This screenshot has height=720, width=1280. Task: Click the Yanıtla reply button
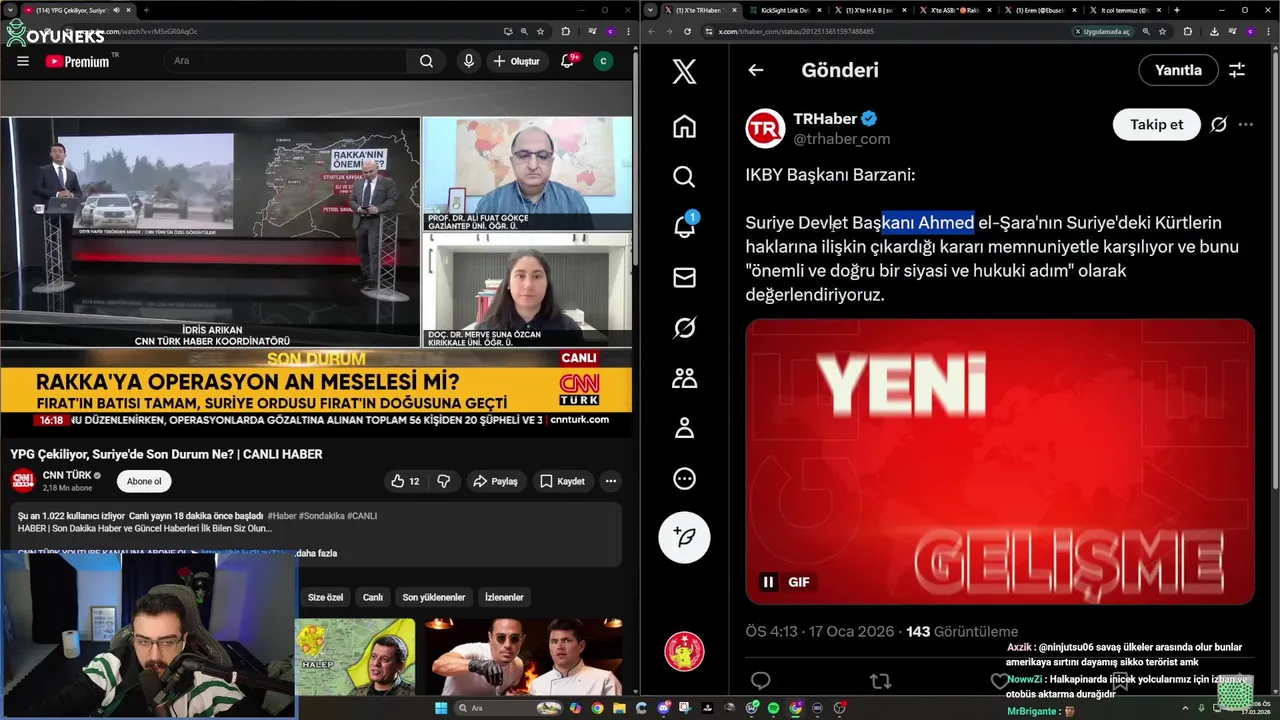click(1178, 70)
